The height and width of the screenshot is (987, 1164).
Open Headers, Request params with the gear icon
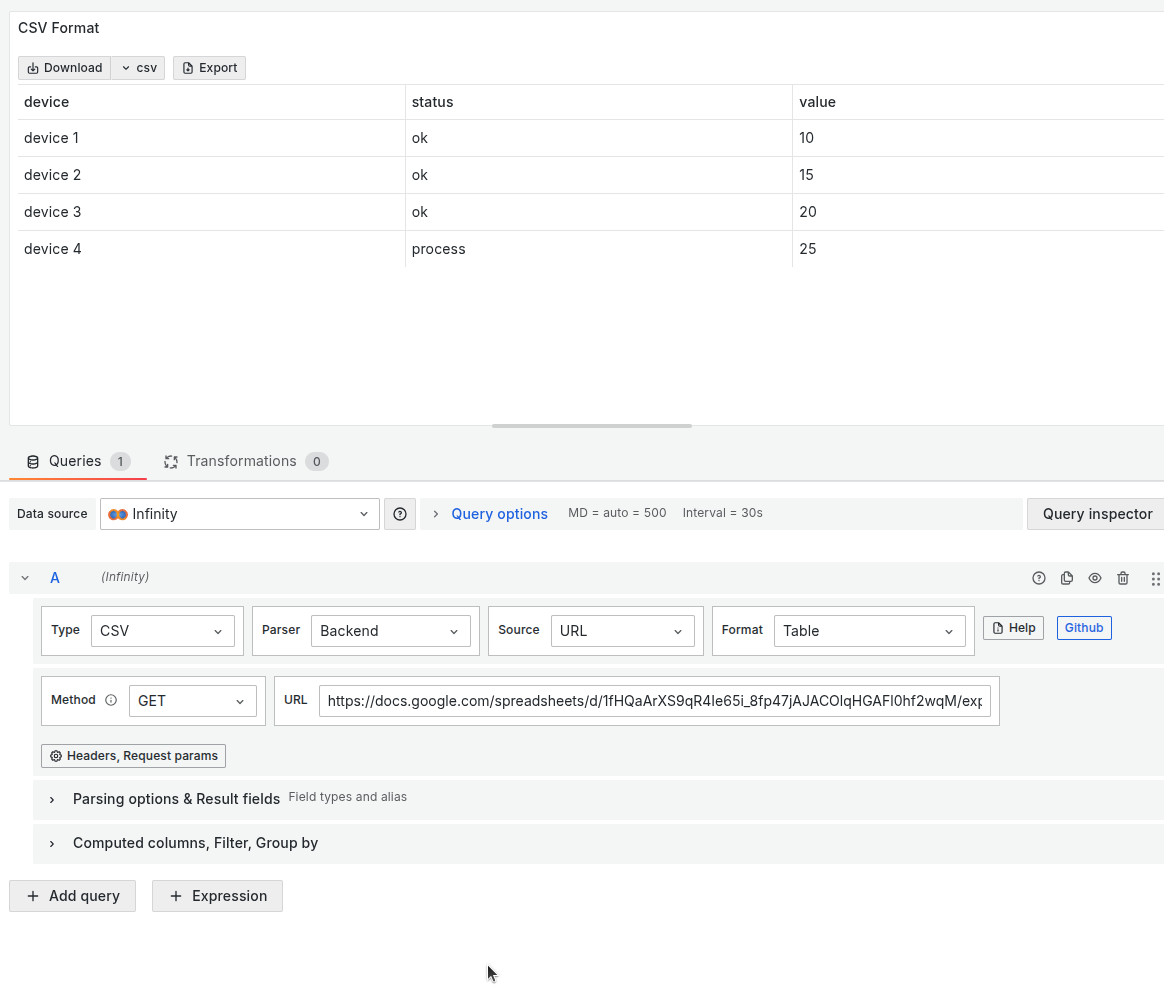point(55,755)
